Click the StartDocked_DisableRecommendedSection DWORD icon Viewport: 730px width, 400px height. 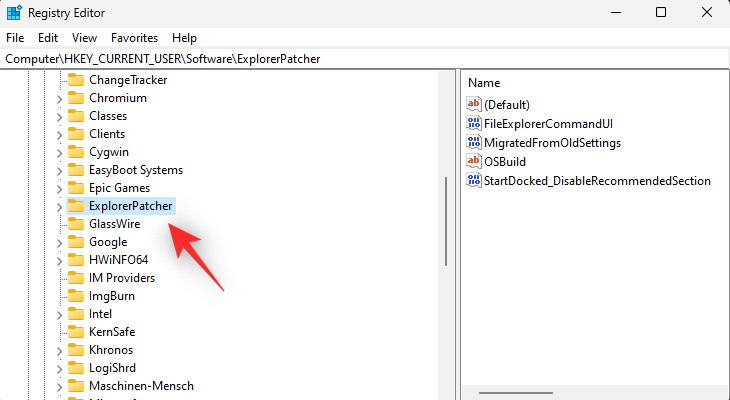pyautogui.click(x=474, y=181)
